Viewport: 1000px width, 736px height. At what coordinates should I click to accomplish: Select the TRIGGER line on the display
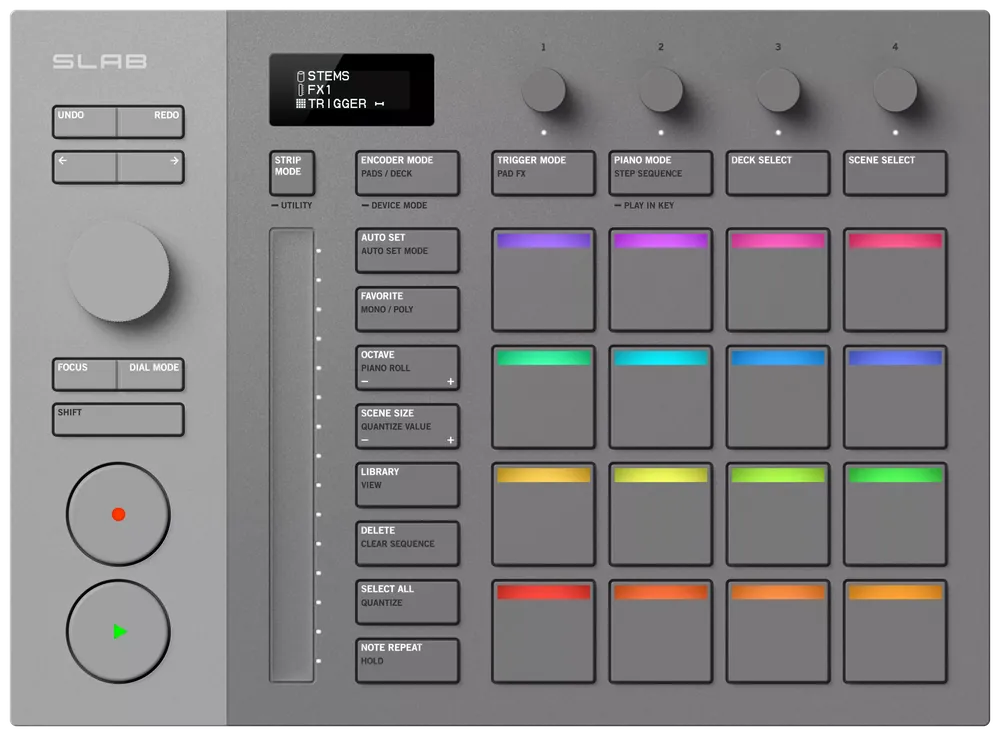click(x=341, y=104)
